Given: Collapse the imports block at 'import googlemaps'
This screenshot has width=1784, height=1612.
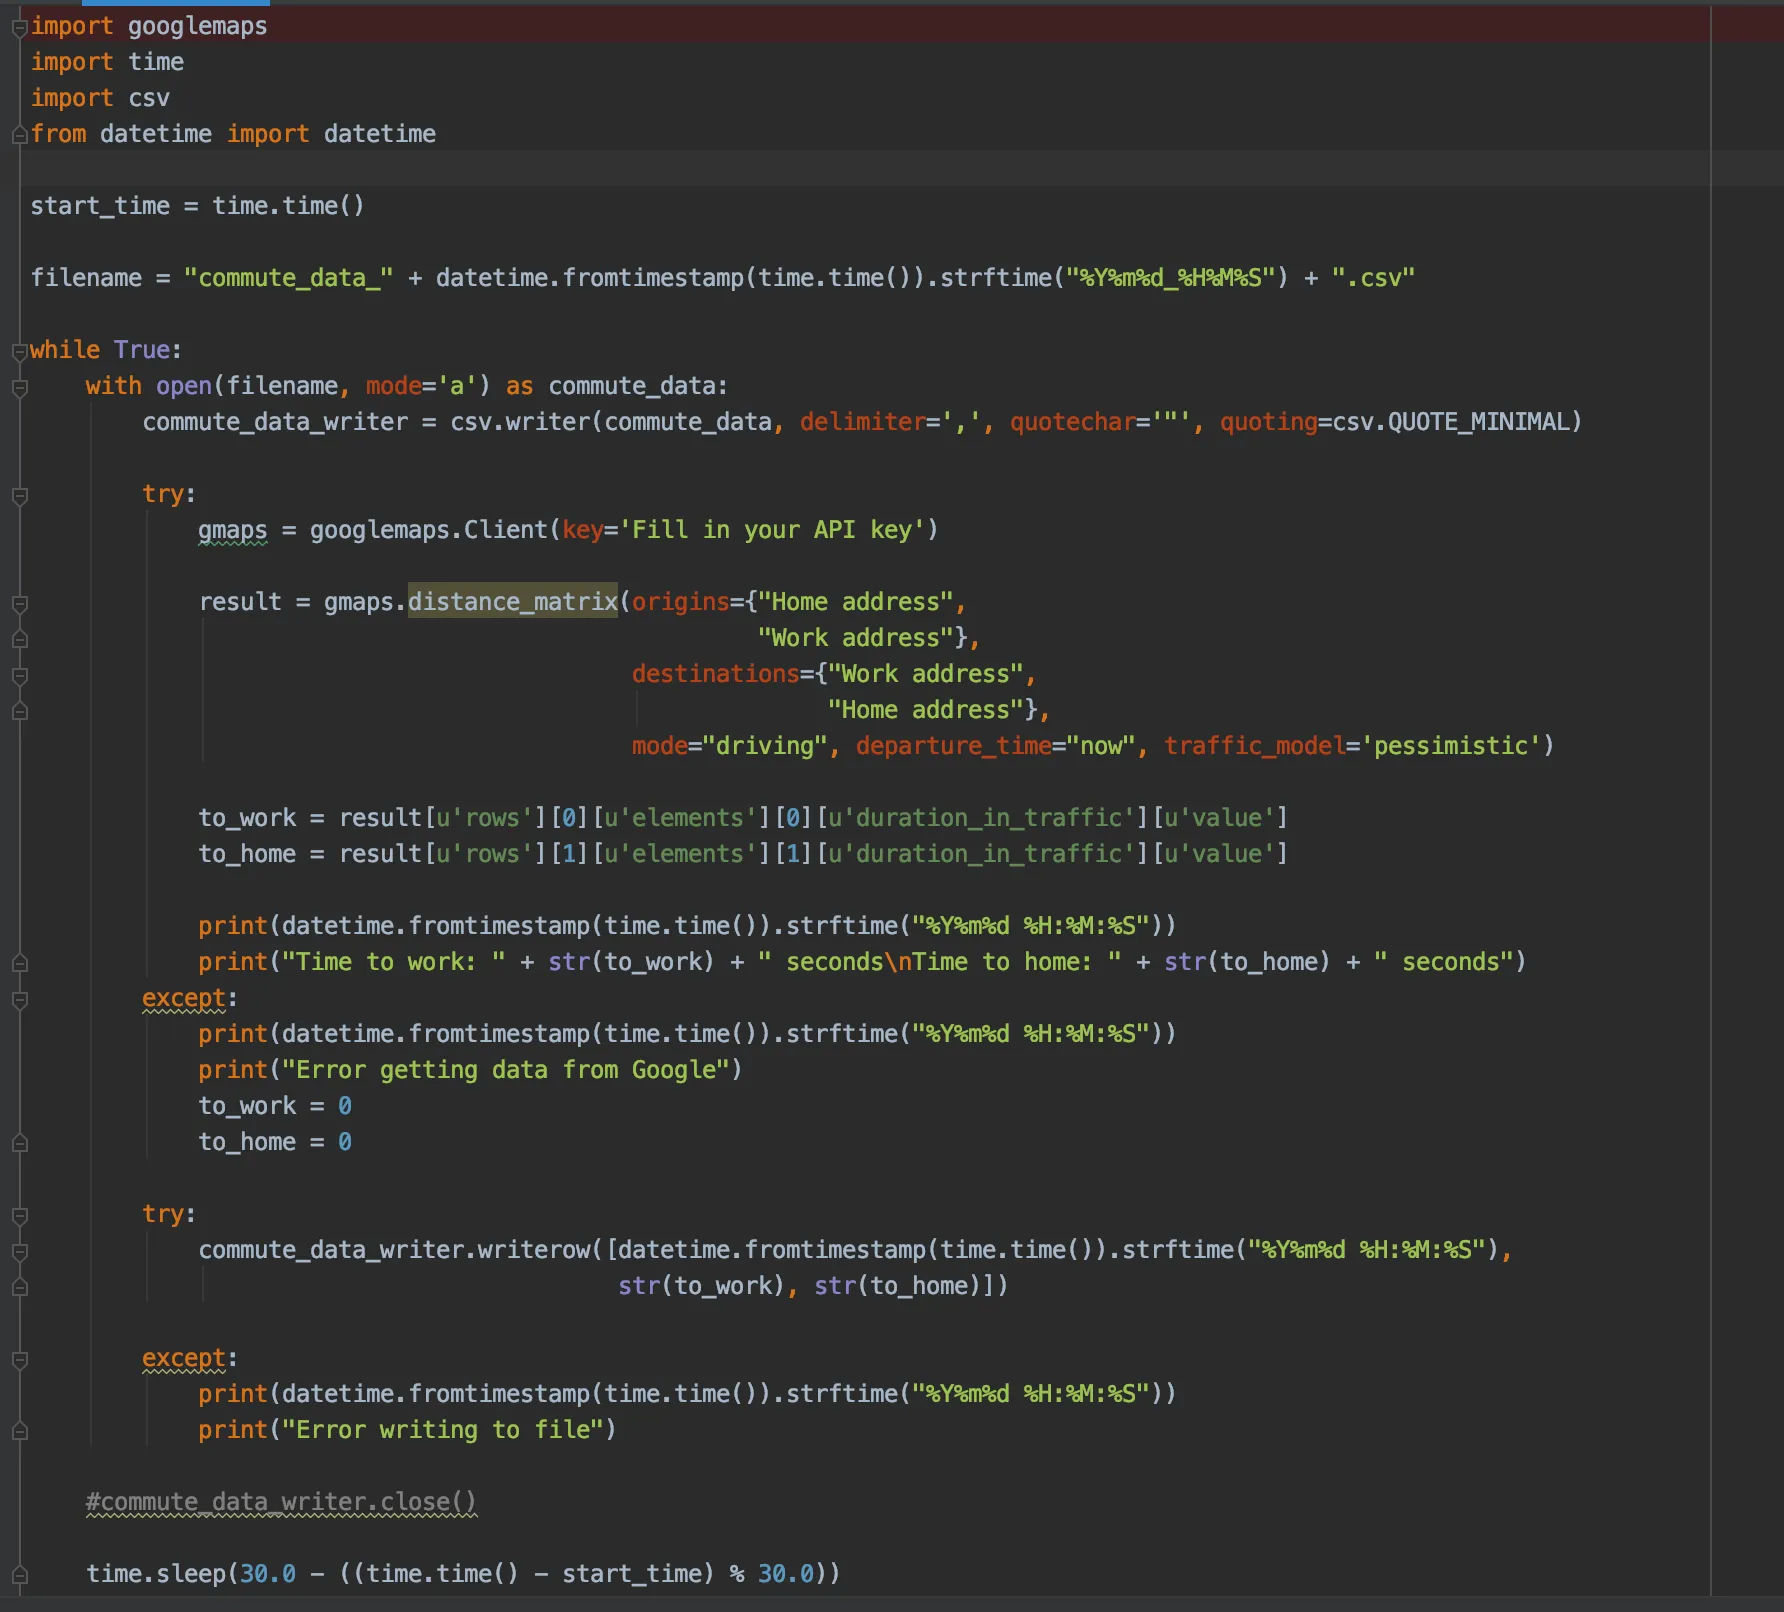Looking at the screenshot, I should tap(19, 27).
